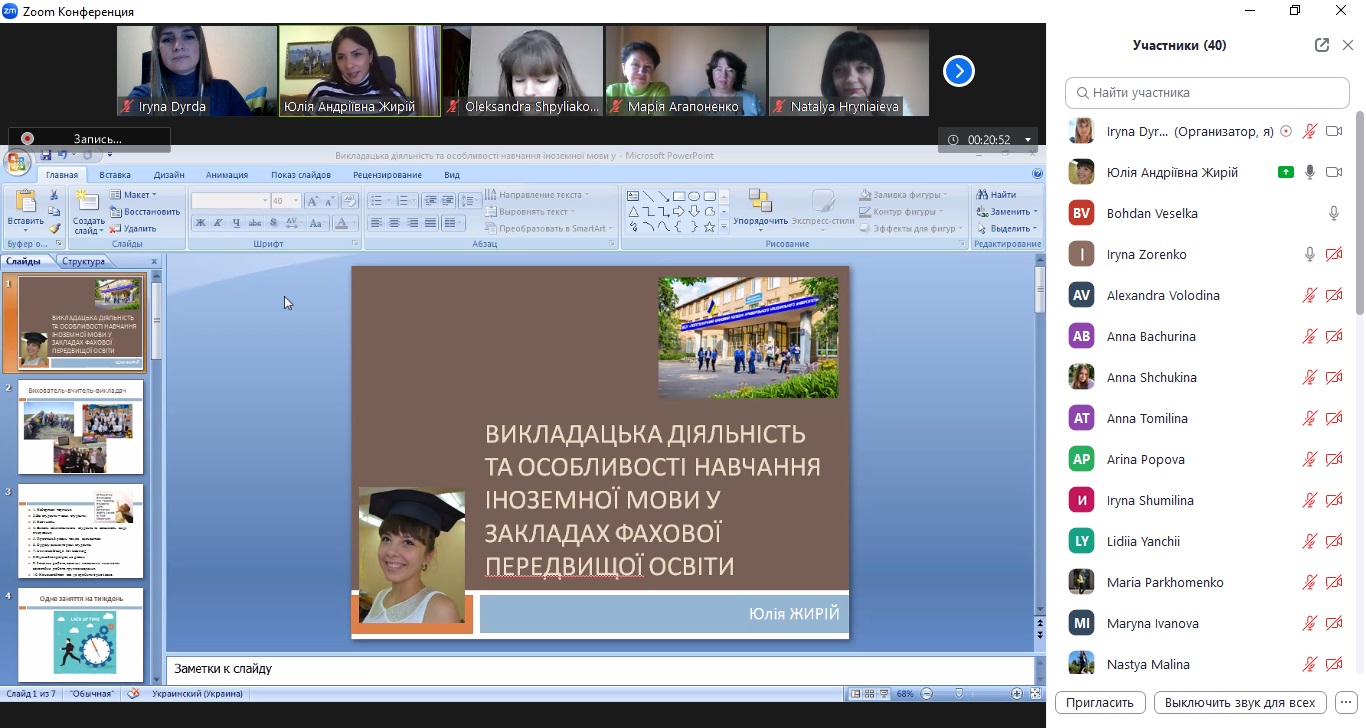Pop out the participants panel
The width and height of the screenshot is (1366, 728).
tap(1322, 45)
